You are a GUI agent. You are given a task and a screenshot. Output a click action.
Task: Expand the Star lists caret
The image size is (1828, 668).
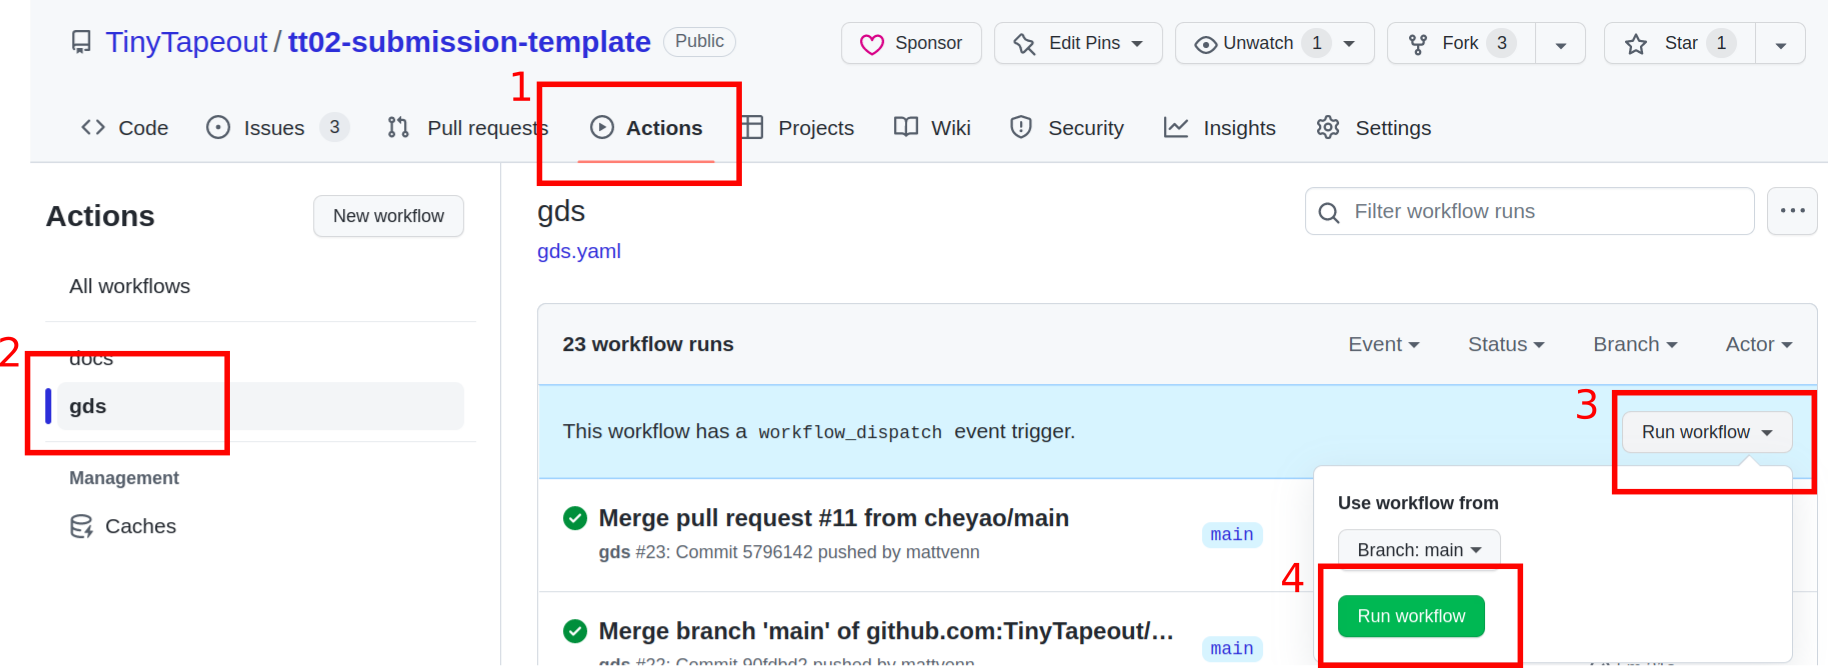point(1781,44)
